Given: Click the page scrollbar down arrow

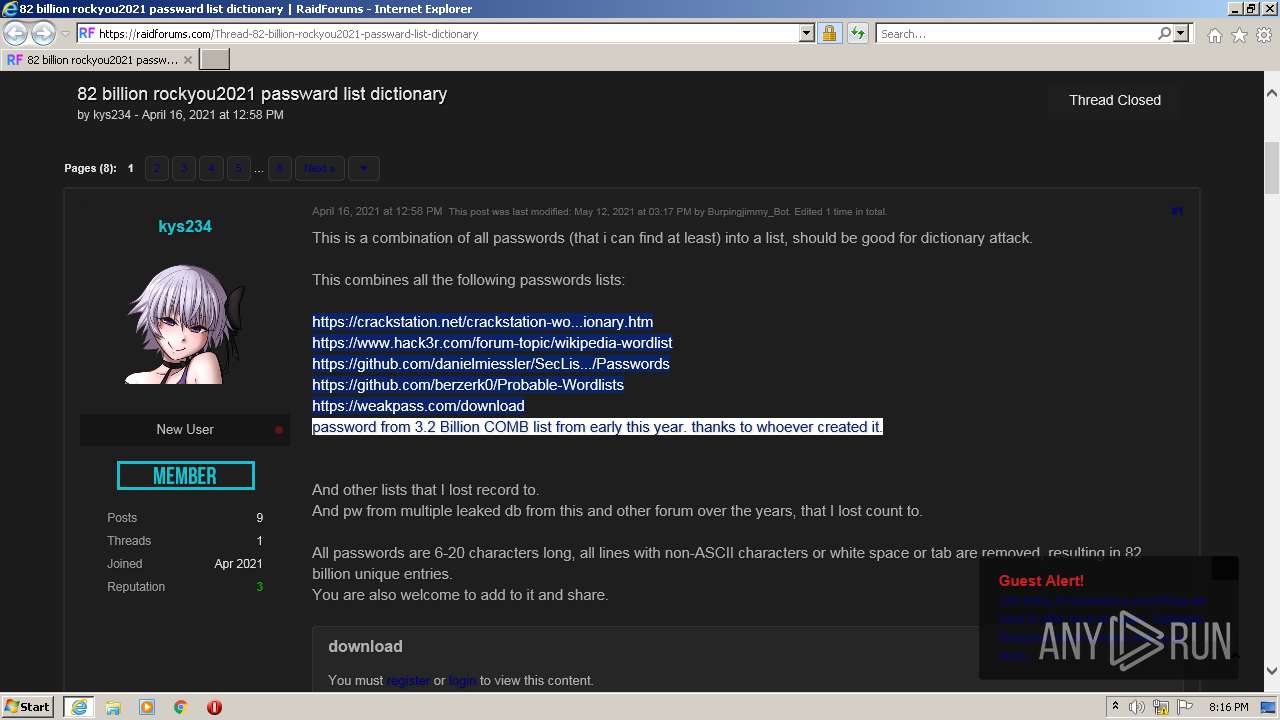Looking at the screenshot, I should (1272, 671).
